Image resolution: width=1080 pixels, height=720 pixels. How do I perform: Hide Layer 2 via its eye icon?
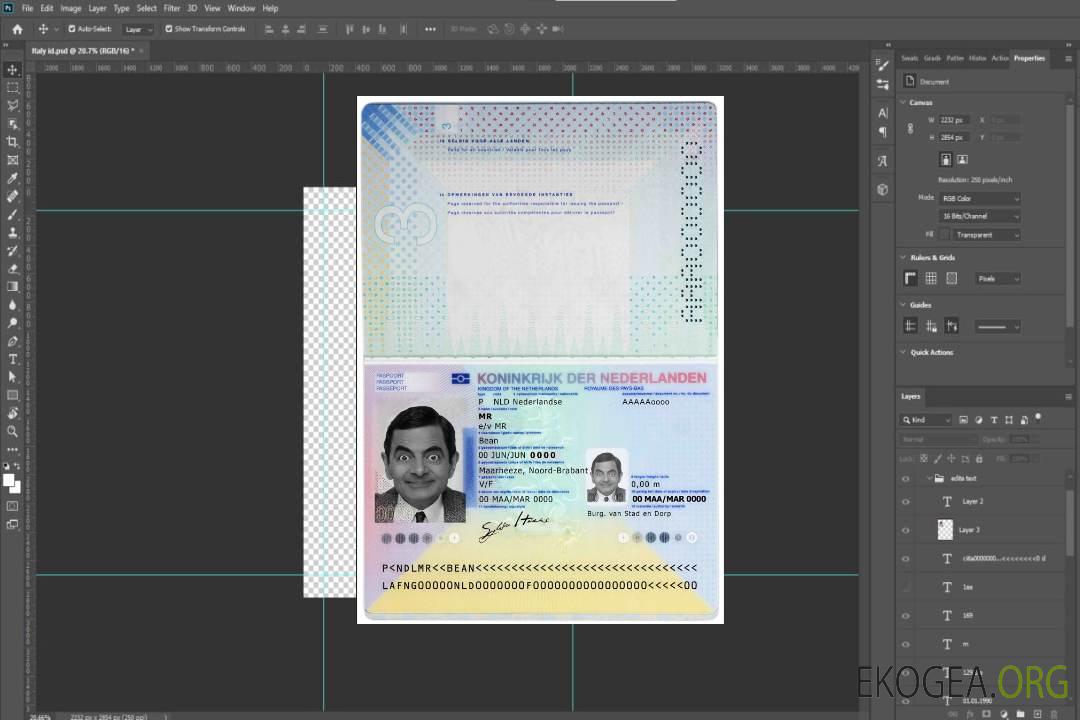906,502
